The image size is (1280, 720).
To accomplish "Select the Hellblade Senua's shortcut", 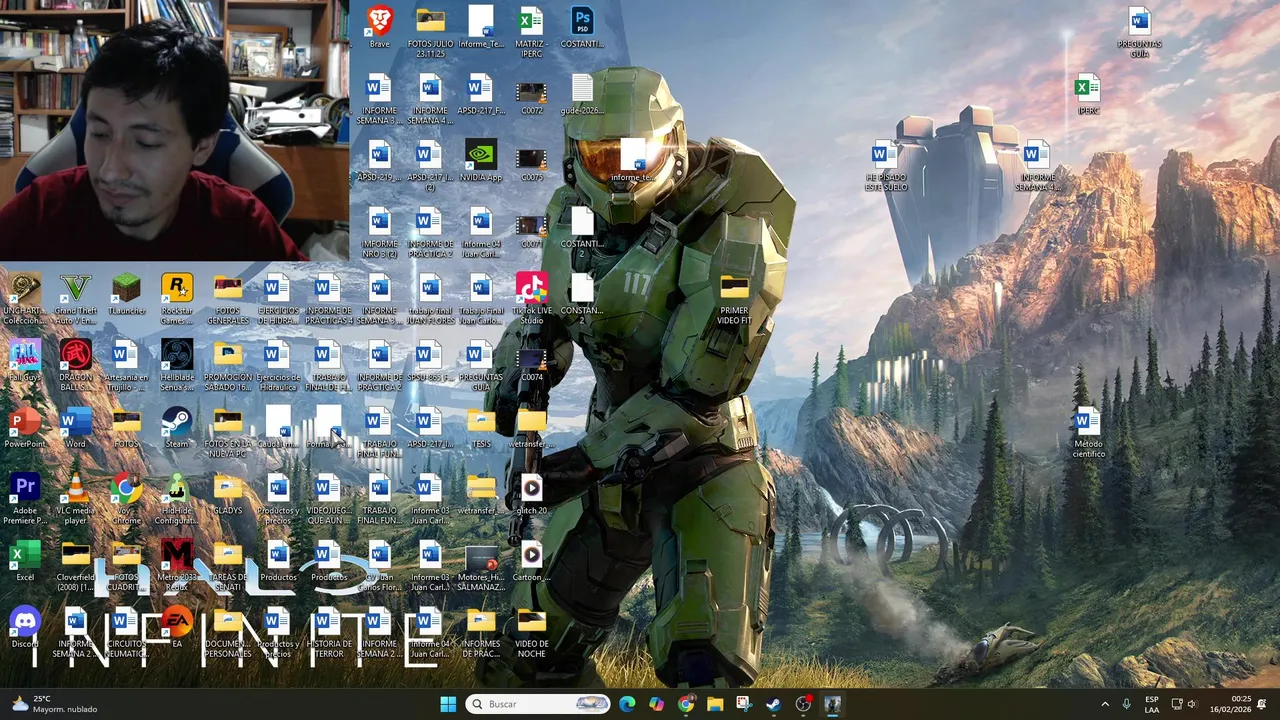I will click(177, 365).
